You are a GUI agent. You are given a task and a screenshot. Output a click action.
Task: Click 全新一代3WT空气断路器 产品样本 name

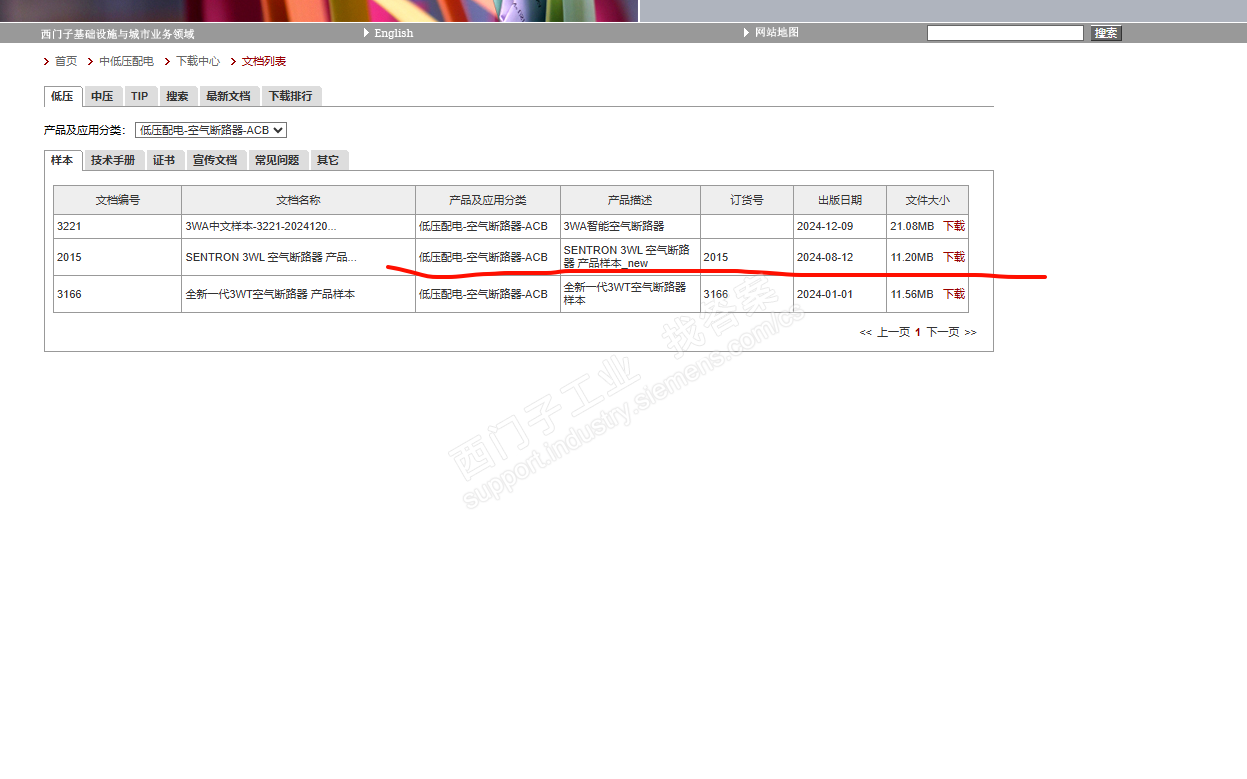[270, 294]
